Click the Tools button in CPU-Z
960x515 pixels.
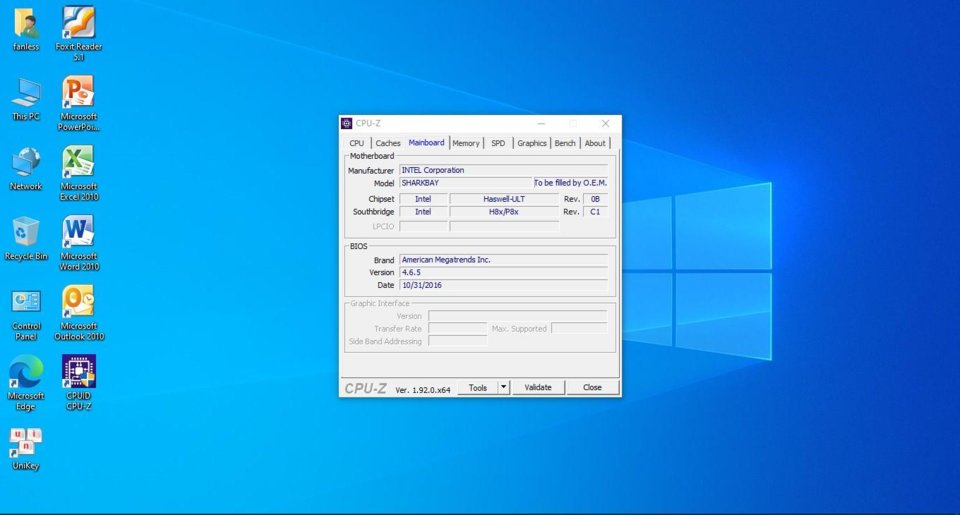pos(478,387)
